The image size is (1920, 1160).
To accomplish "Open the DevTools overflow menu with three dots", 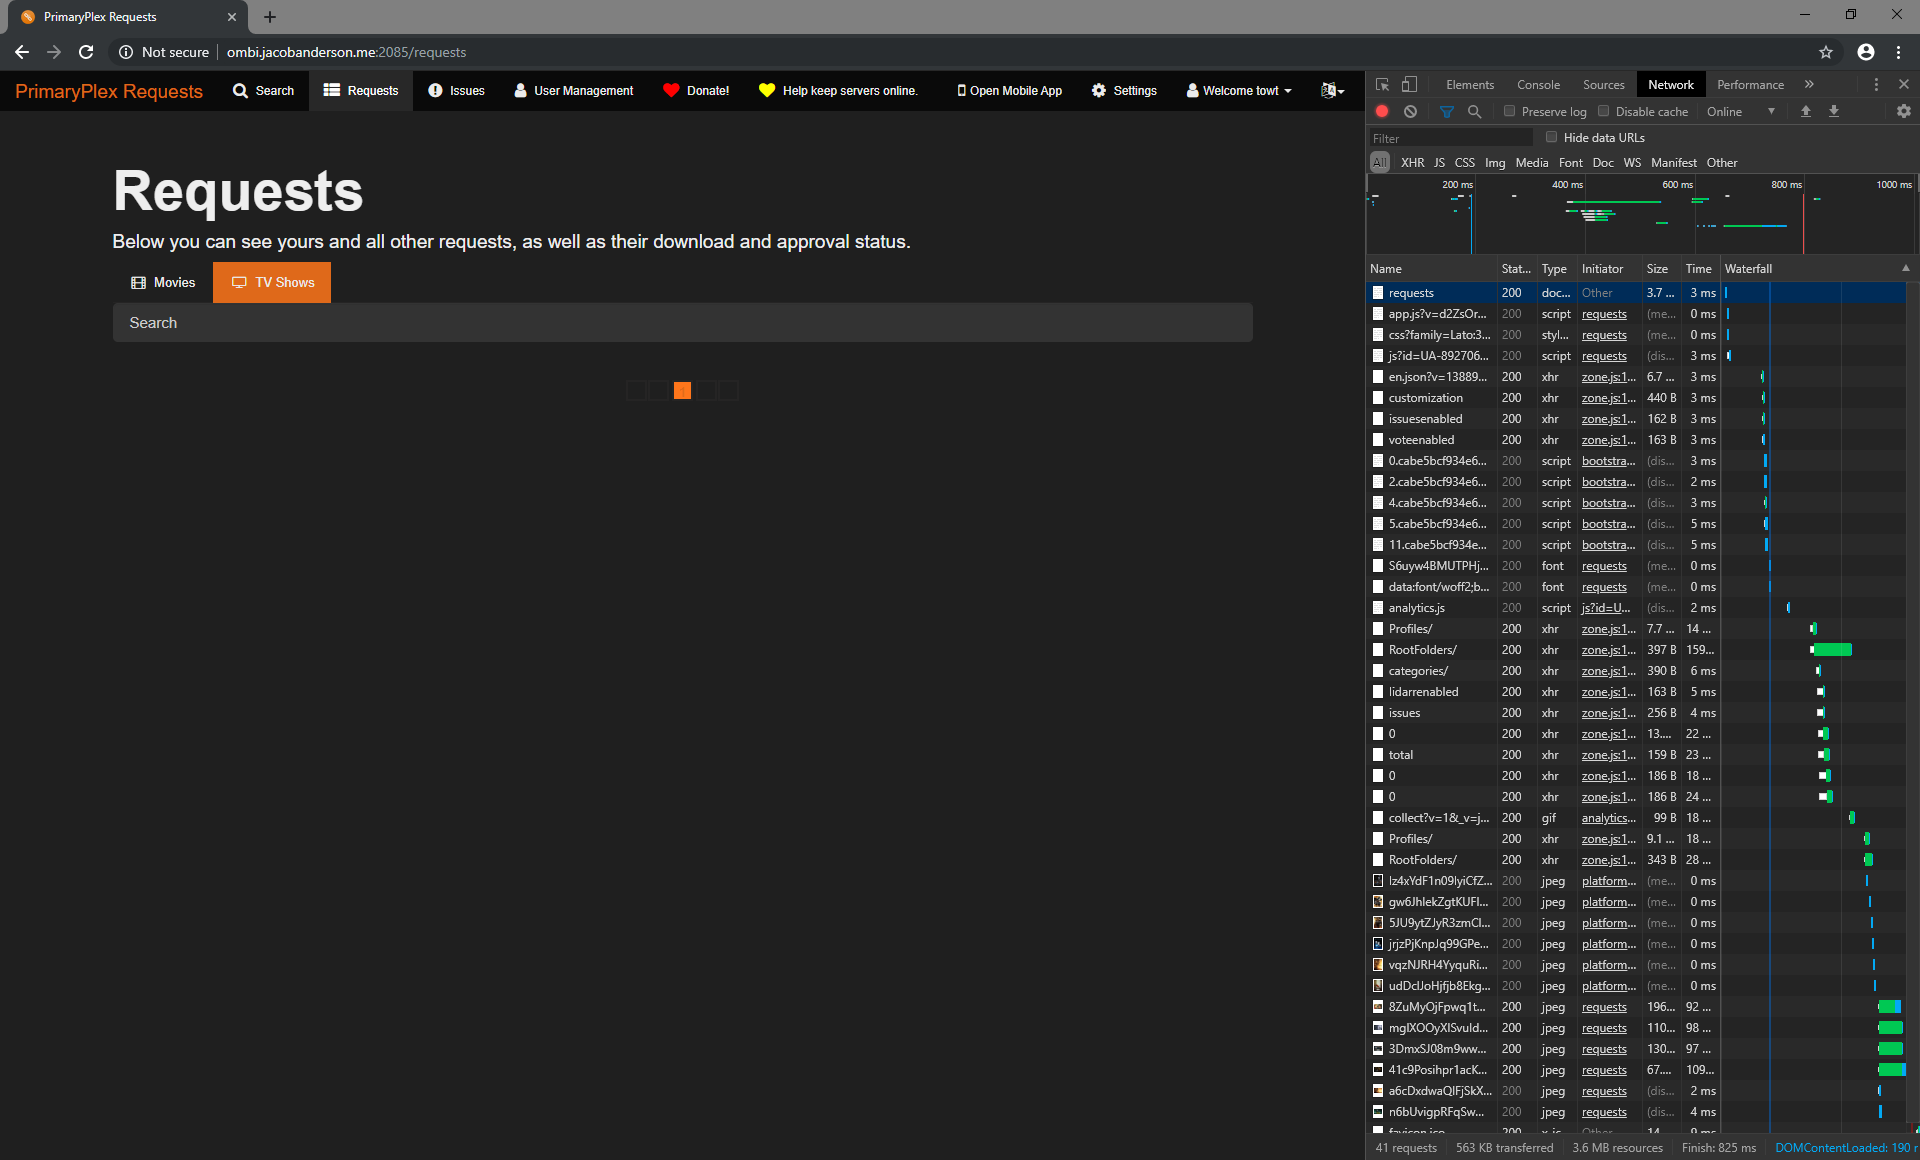I will click(1876, 84).
